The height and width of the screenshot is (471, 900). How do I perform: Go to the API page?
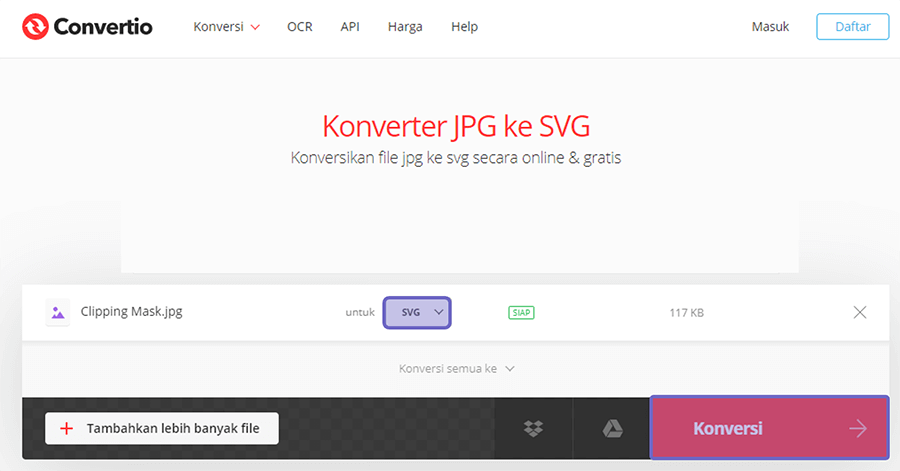pos(350,26)
